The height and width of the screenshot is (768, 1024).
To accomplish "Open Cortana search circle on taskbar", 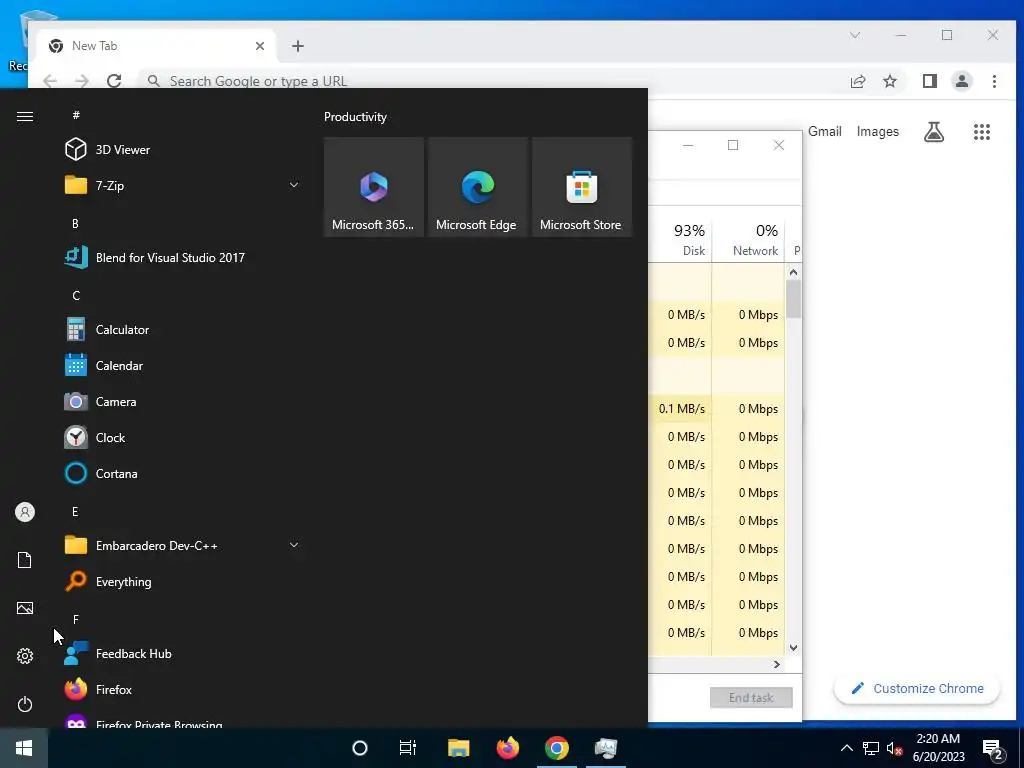I will click(360, 748).
